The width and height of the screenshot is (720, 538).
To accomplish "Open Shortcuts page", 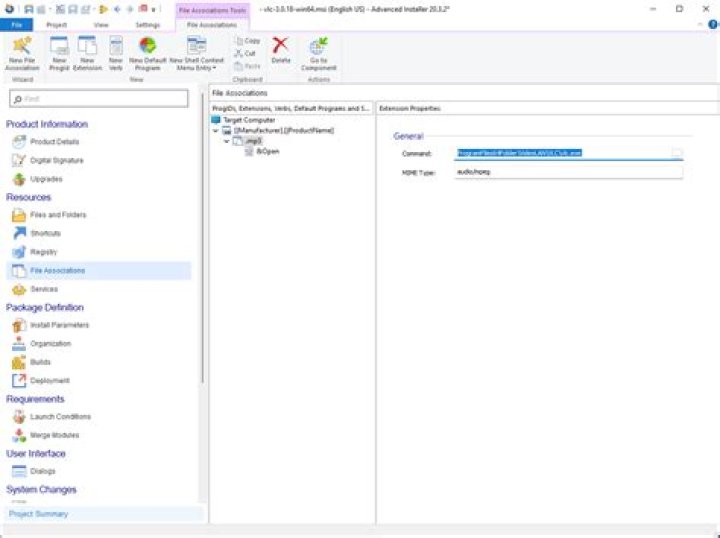I will [45, 233].
